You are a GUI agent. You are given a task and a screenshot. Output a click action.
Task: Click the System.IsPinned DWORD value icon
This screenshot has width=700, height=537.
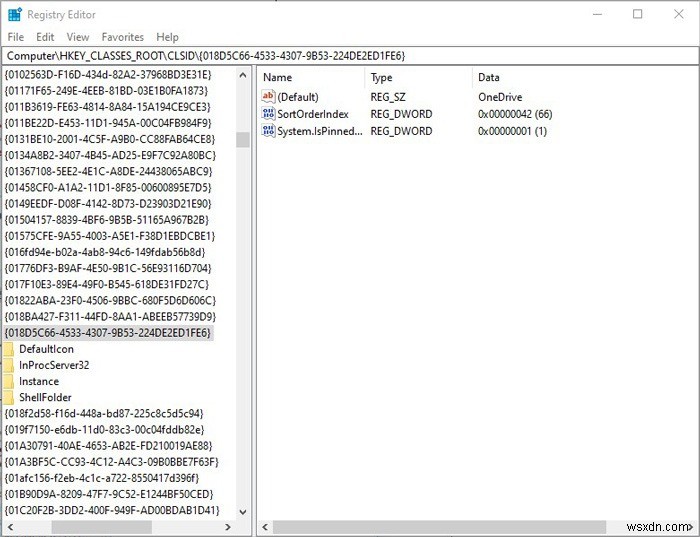click(268, 131)
